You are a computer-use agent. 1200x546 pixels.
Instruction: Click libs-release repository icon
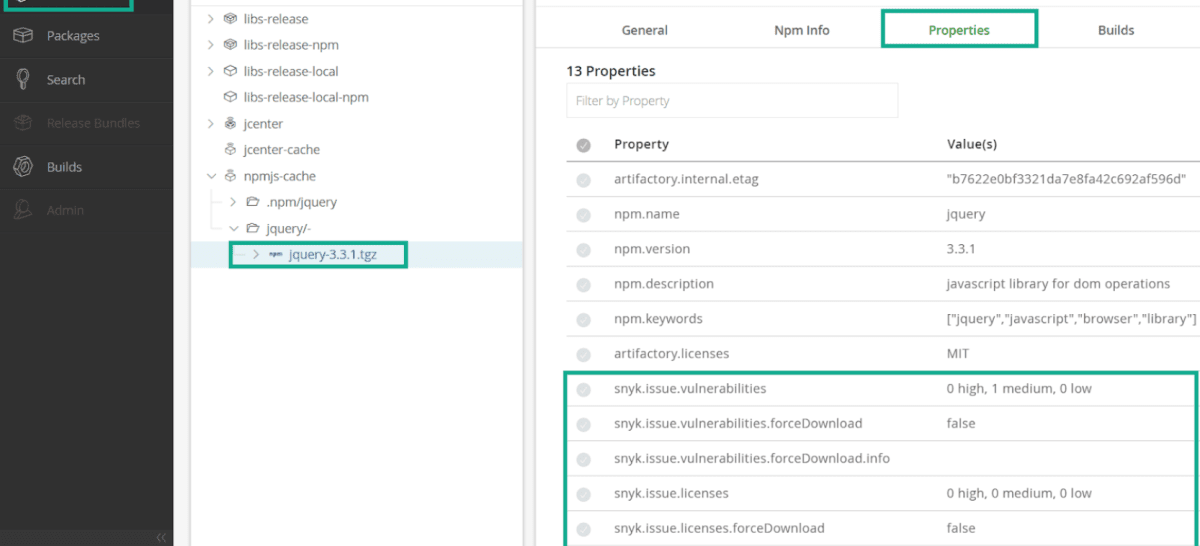click(230, 19)
